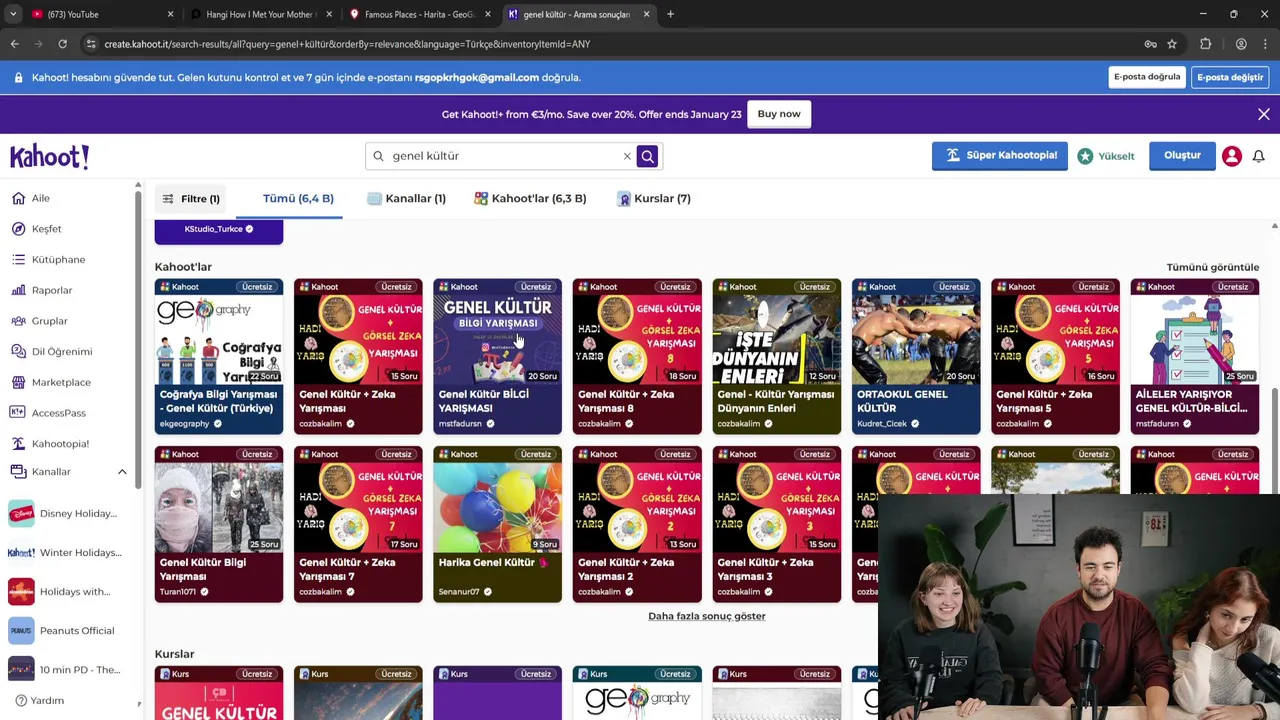Select the Tümü (6,4 B) tab
Viewport: 1280px width, 720px height.
coord(289,198)
